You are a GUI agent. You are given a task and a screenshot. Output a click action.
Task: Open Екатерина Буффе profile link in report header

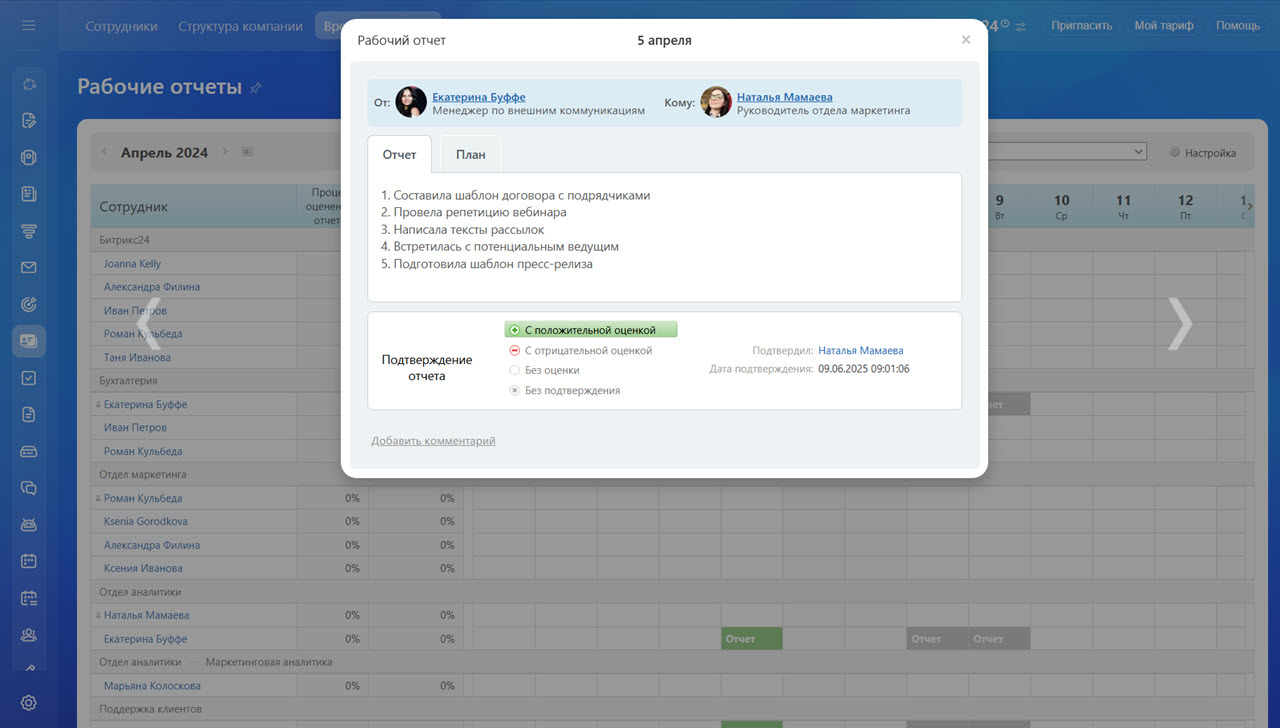point(478,97)
